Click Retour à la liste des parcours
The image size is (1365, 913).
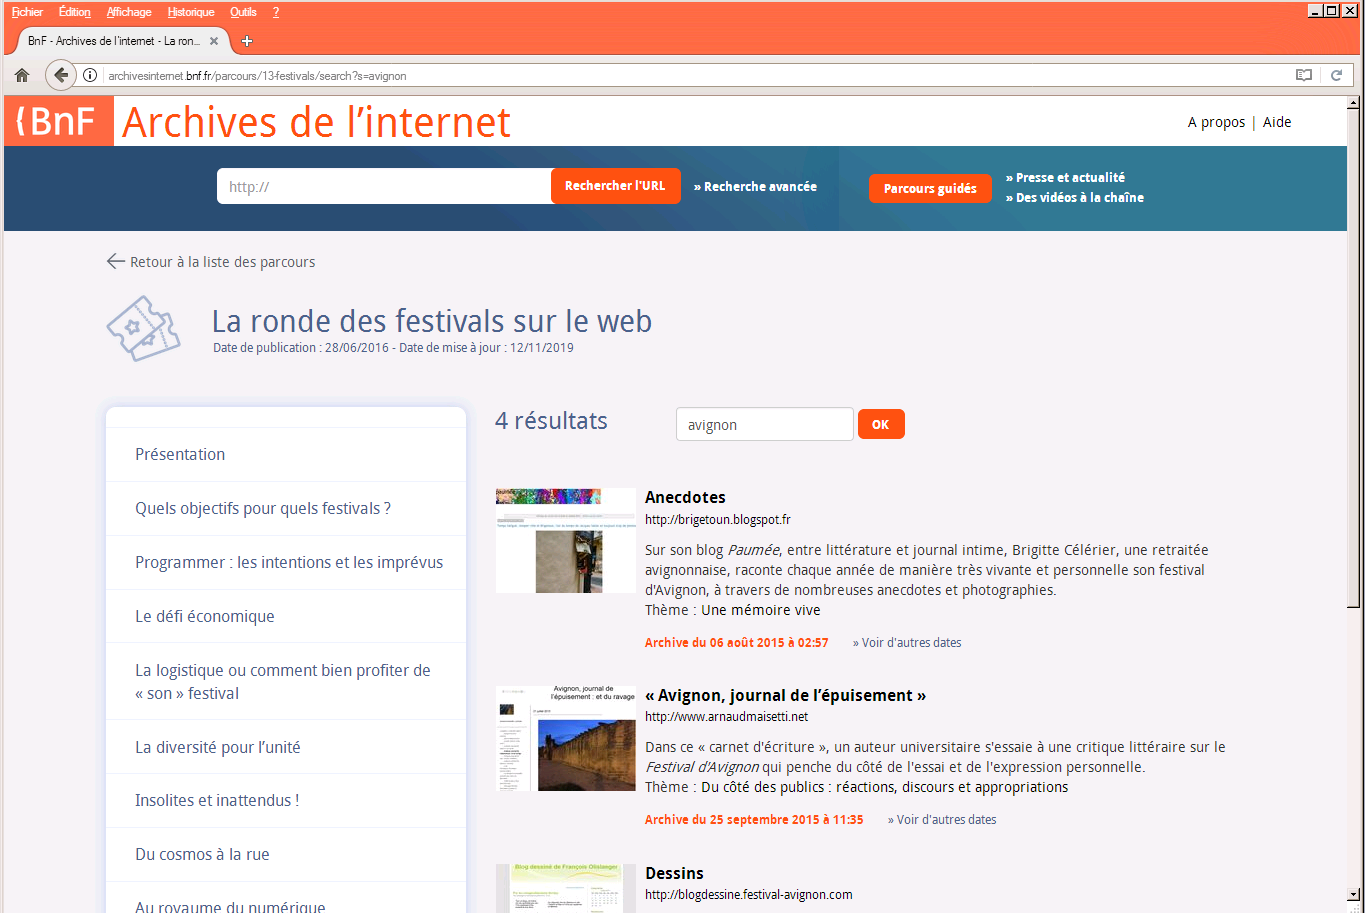coord(222,262)
